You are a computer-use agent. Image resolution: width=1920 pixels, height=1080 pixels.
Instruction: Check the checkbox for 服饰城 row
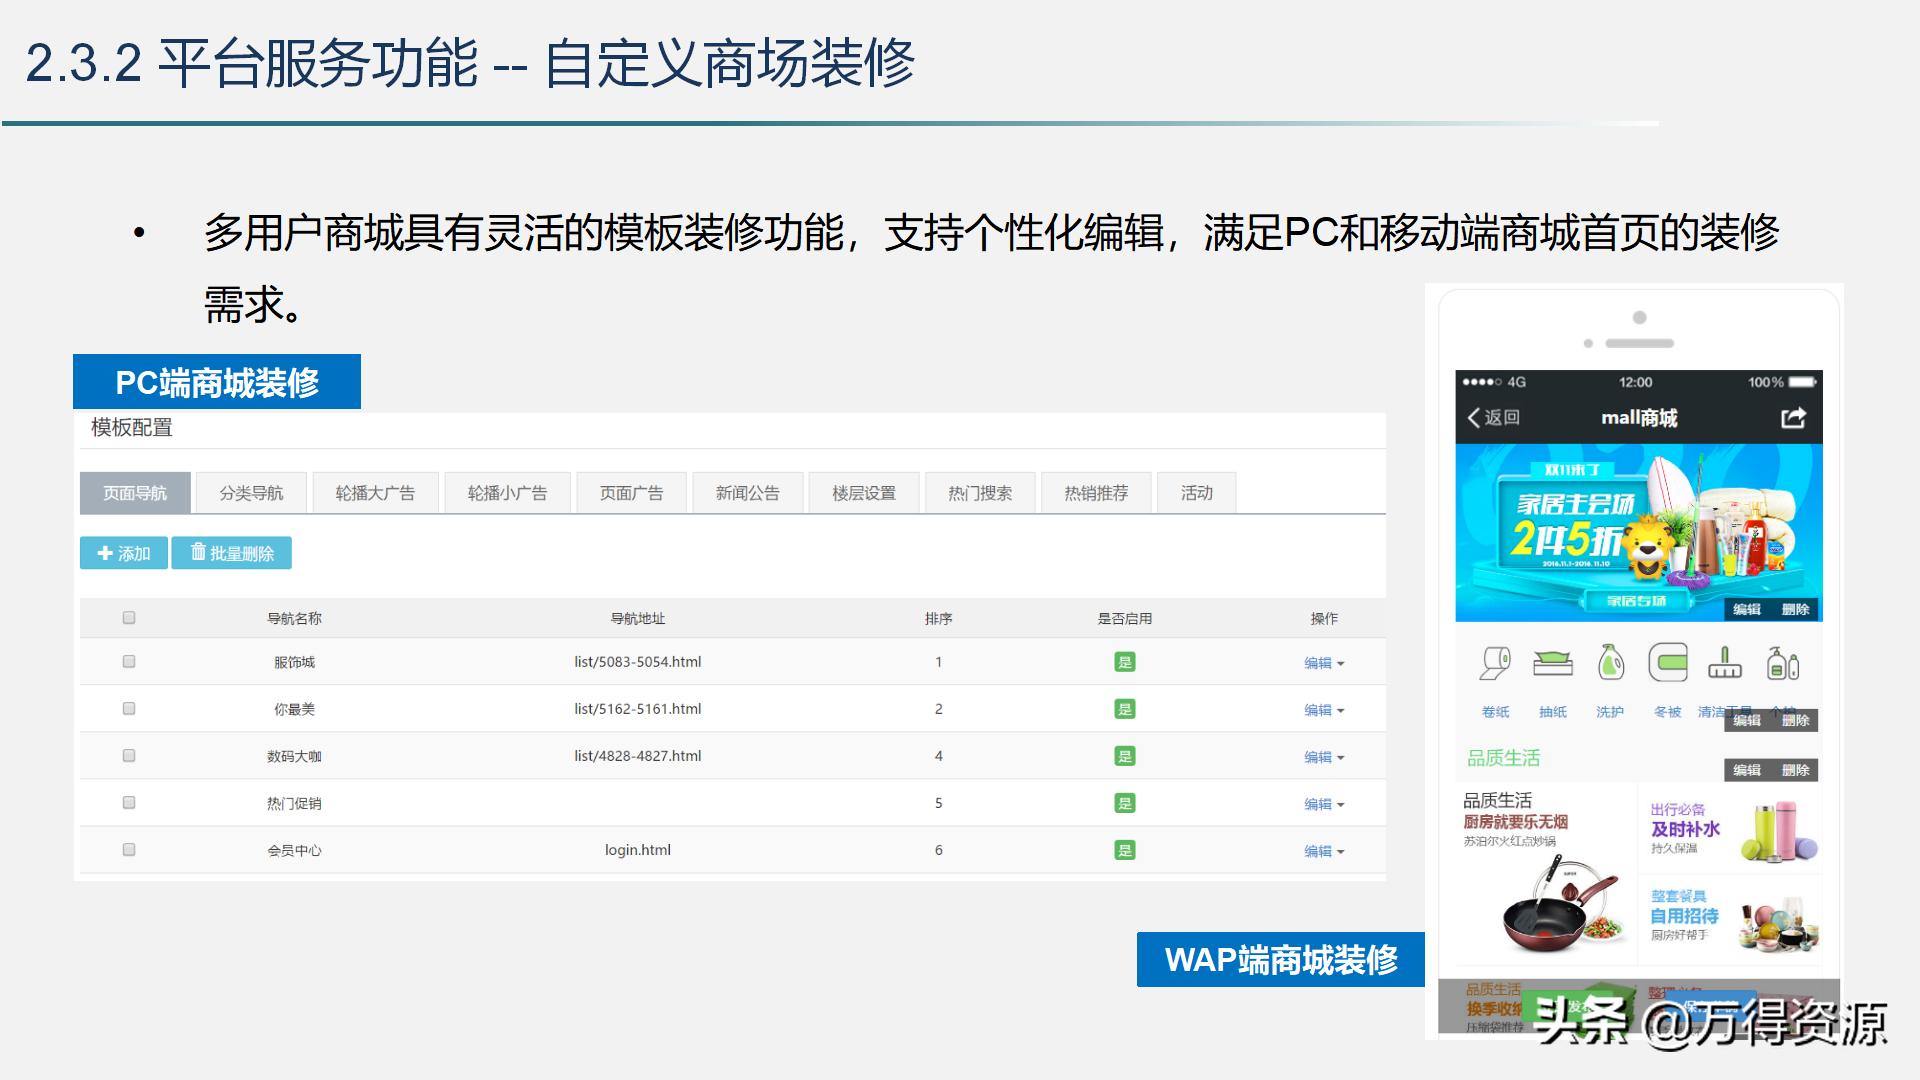pyautogui.click(x=129, y=662)
